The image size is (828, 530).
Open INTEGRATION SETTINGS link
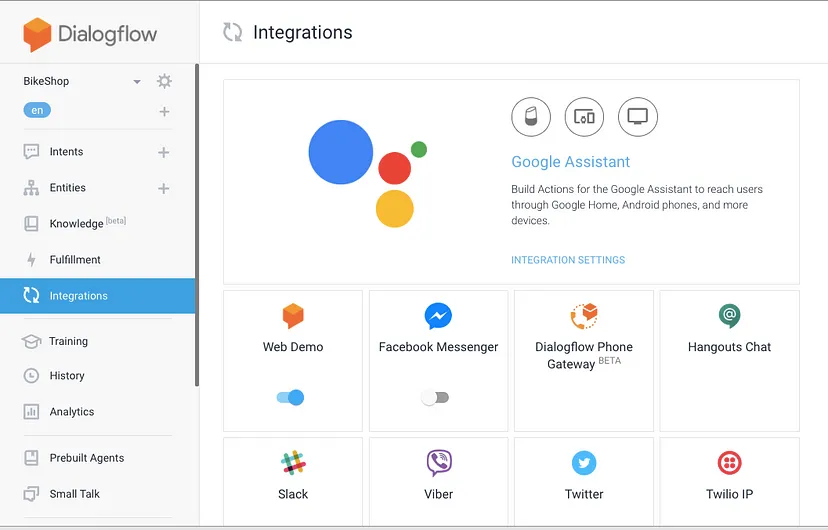(x=568, y=260)
